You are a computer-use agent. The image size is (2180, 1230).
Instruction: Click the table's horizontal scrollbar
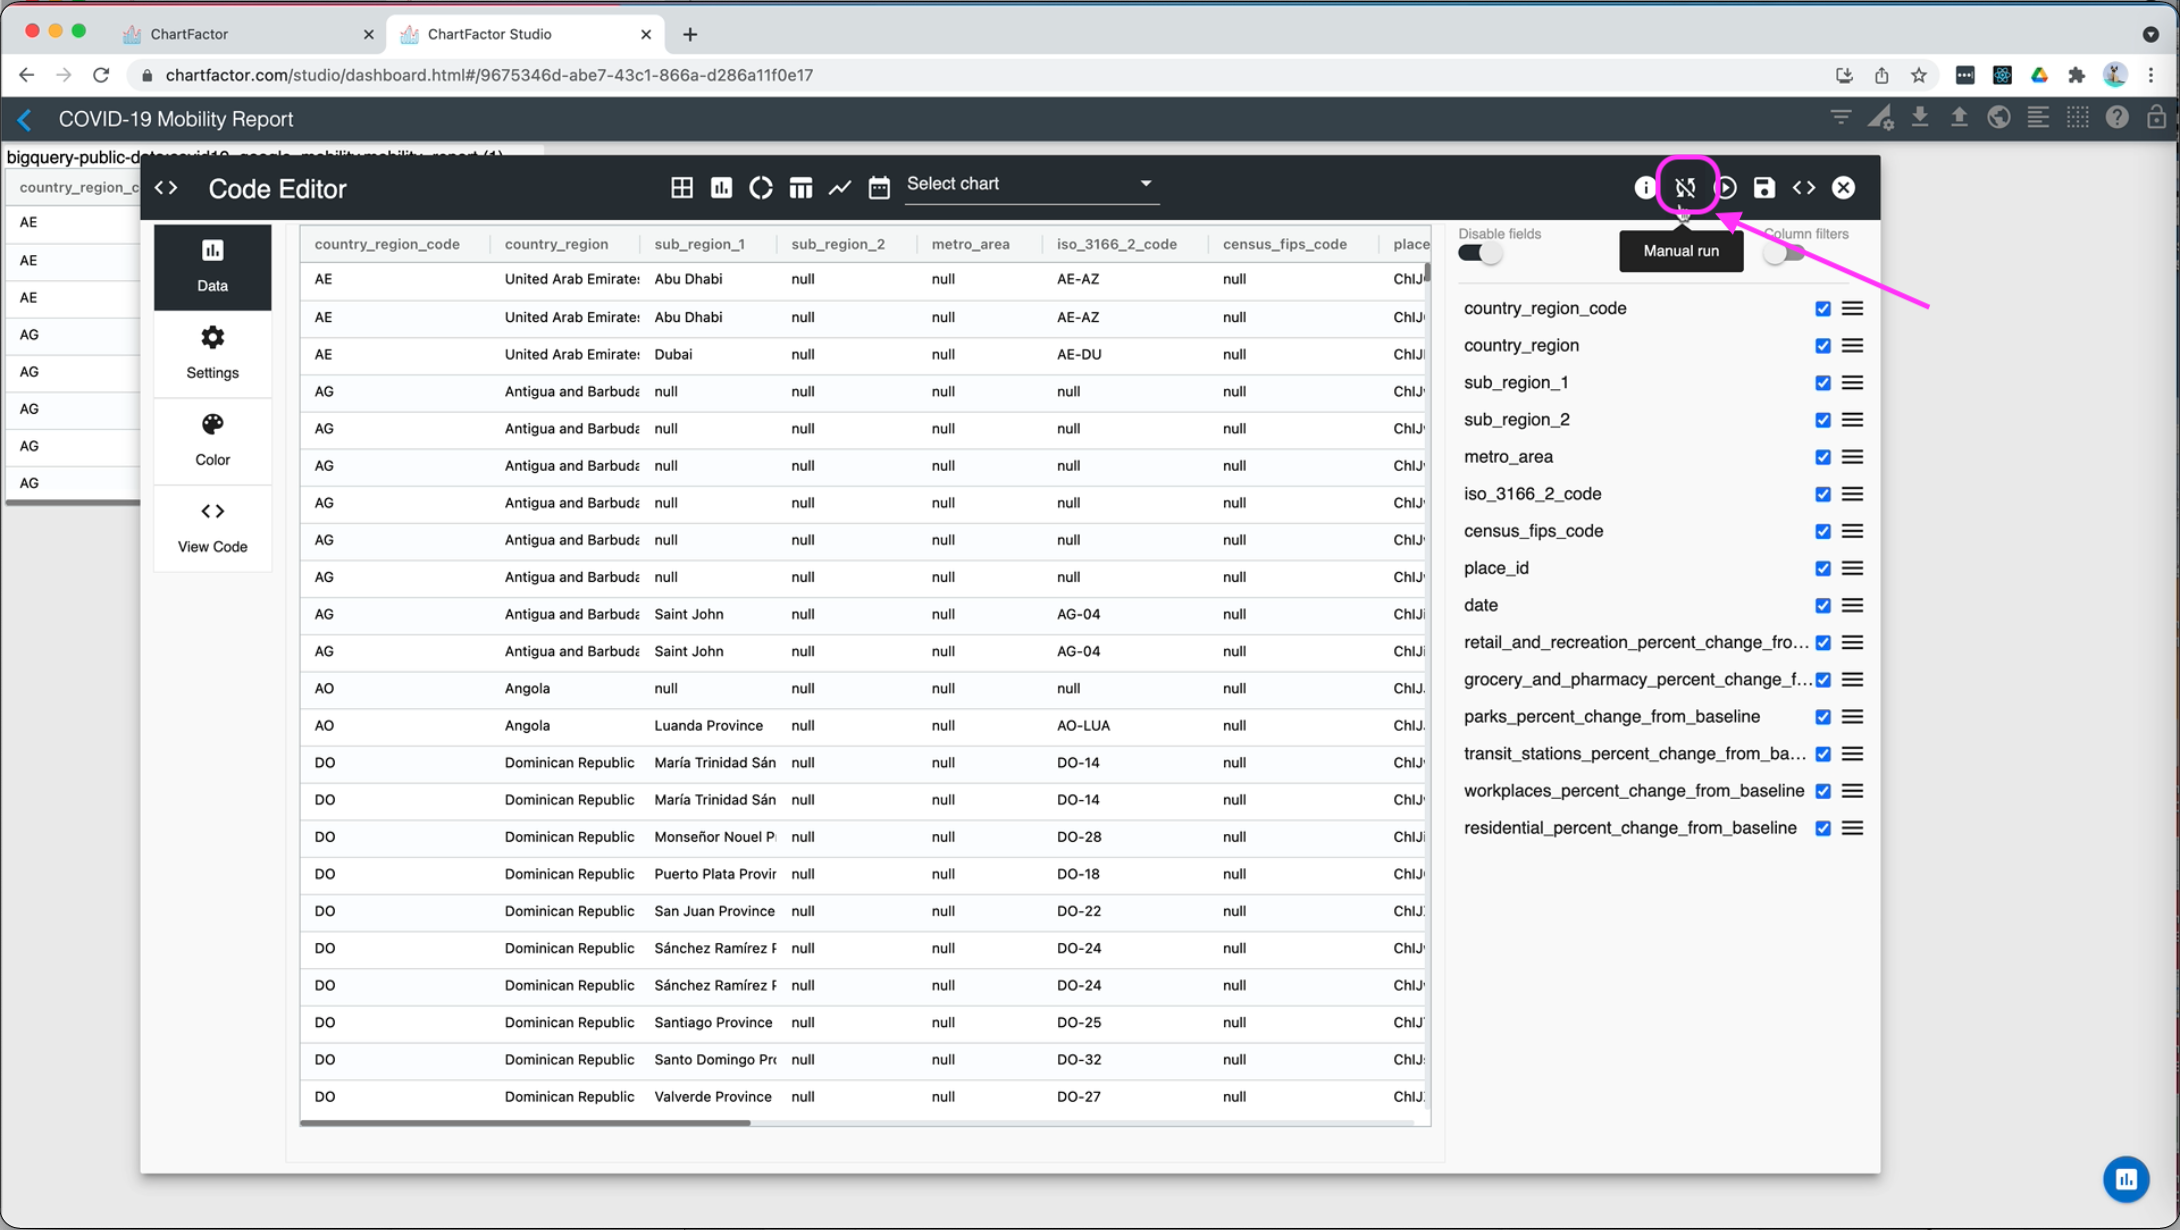[x=525, y=1123]
